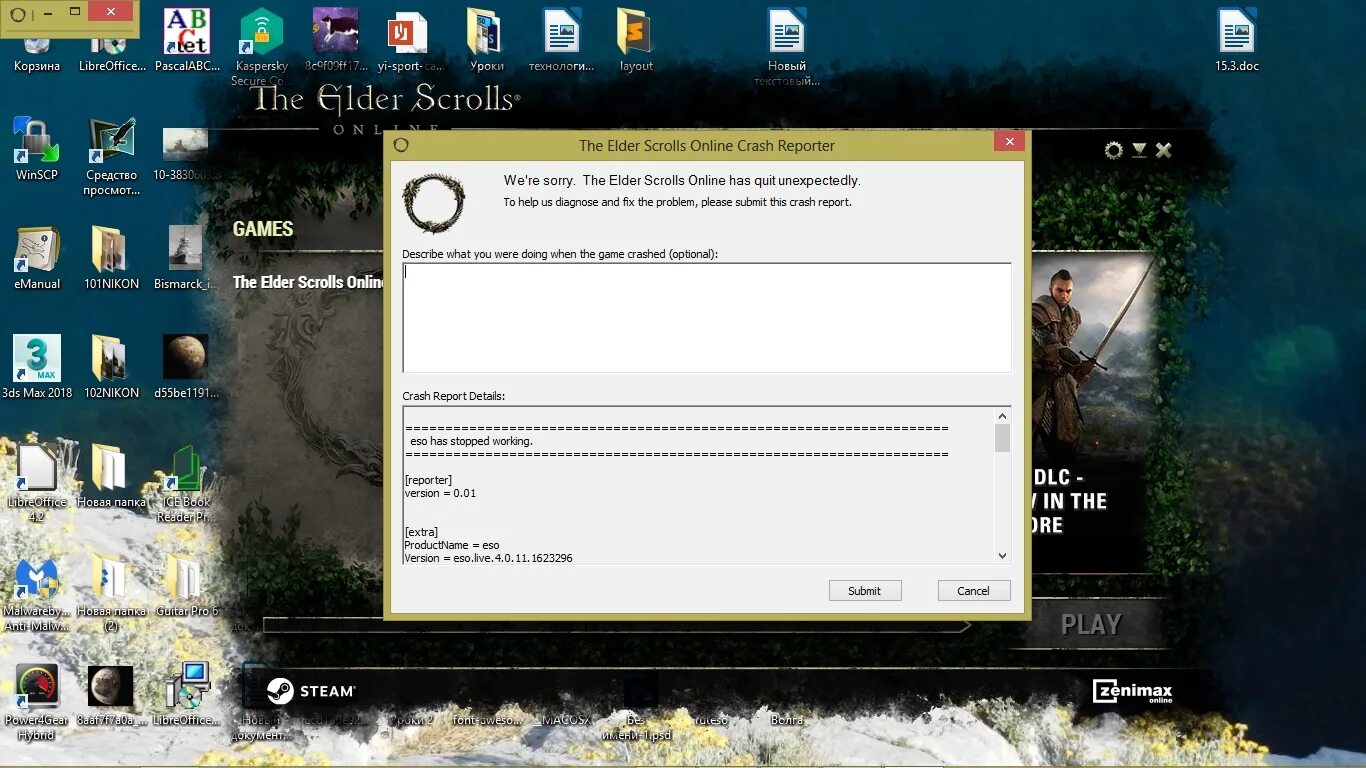Launch Guitar Pro 6 shortcut
This screenshot has height=768, width=1366.
(x=186, y=585)
